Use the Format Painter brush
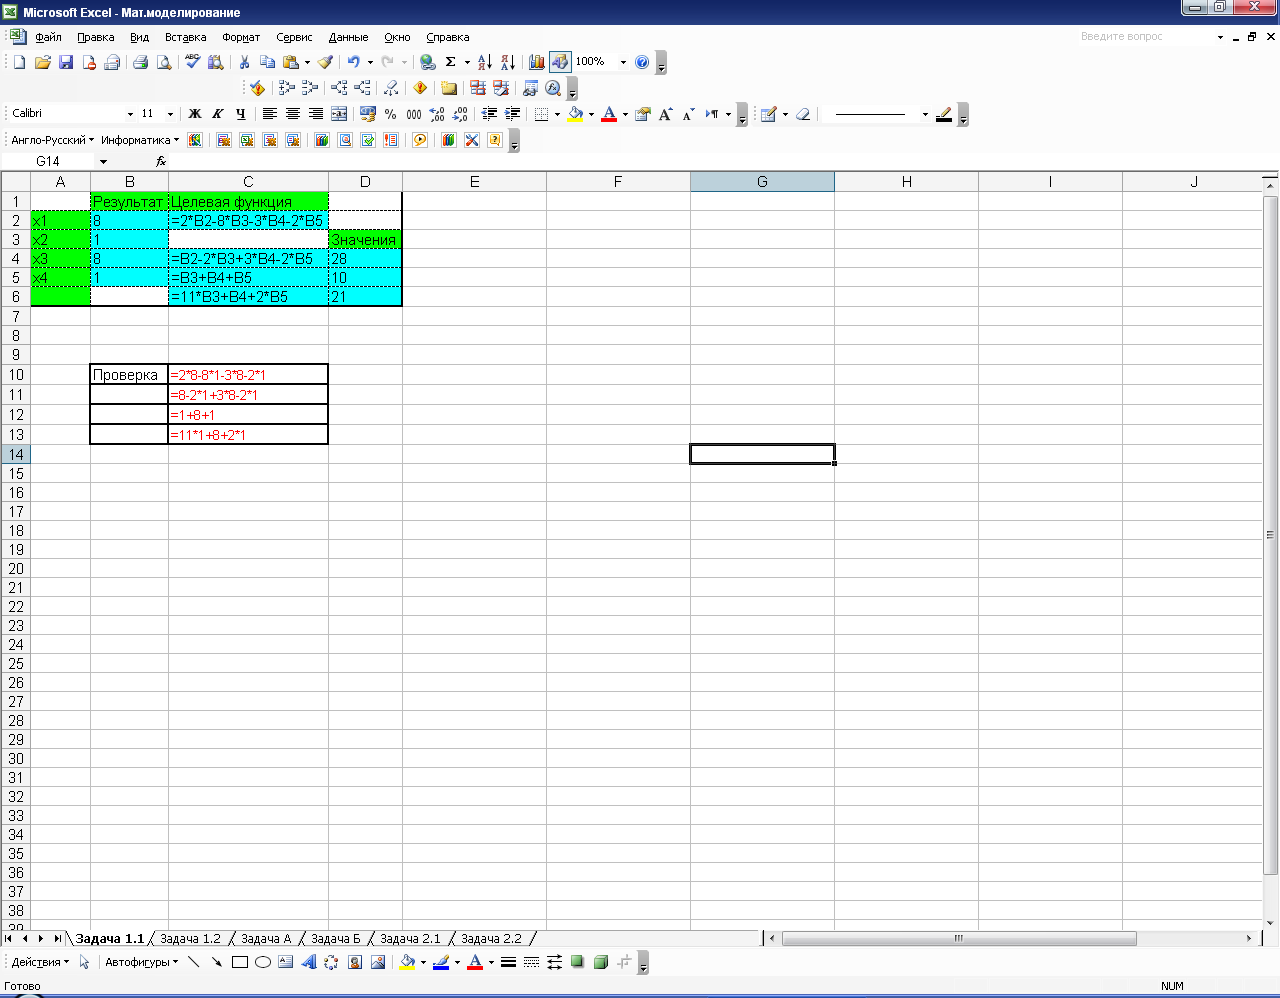The height and width of the screenshot is (998, 1280). click(x=325, y=62)
